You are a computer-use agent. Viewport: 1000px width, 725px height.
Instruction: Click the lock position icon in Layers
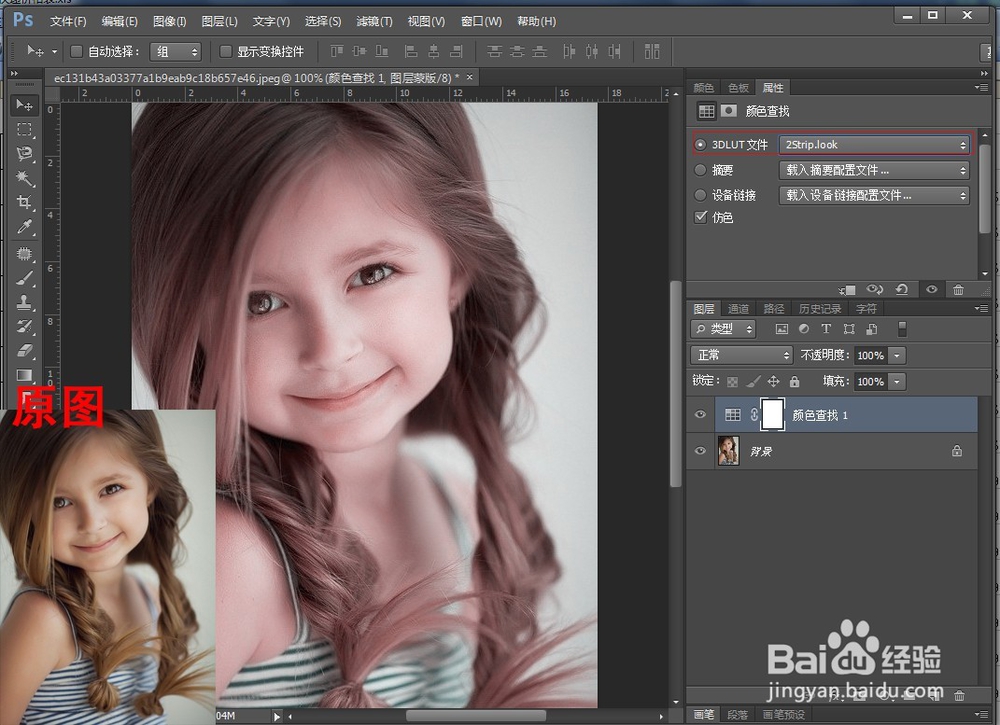(775, 381)
